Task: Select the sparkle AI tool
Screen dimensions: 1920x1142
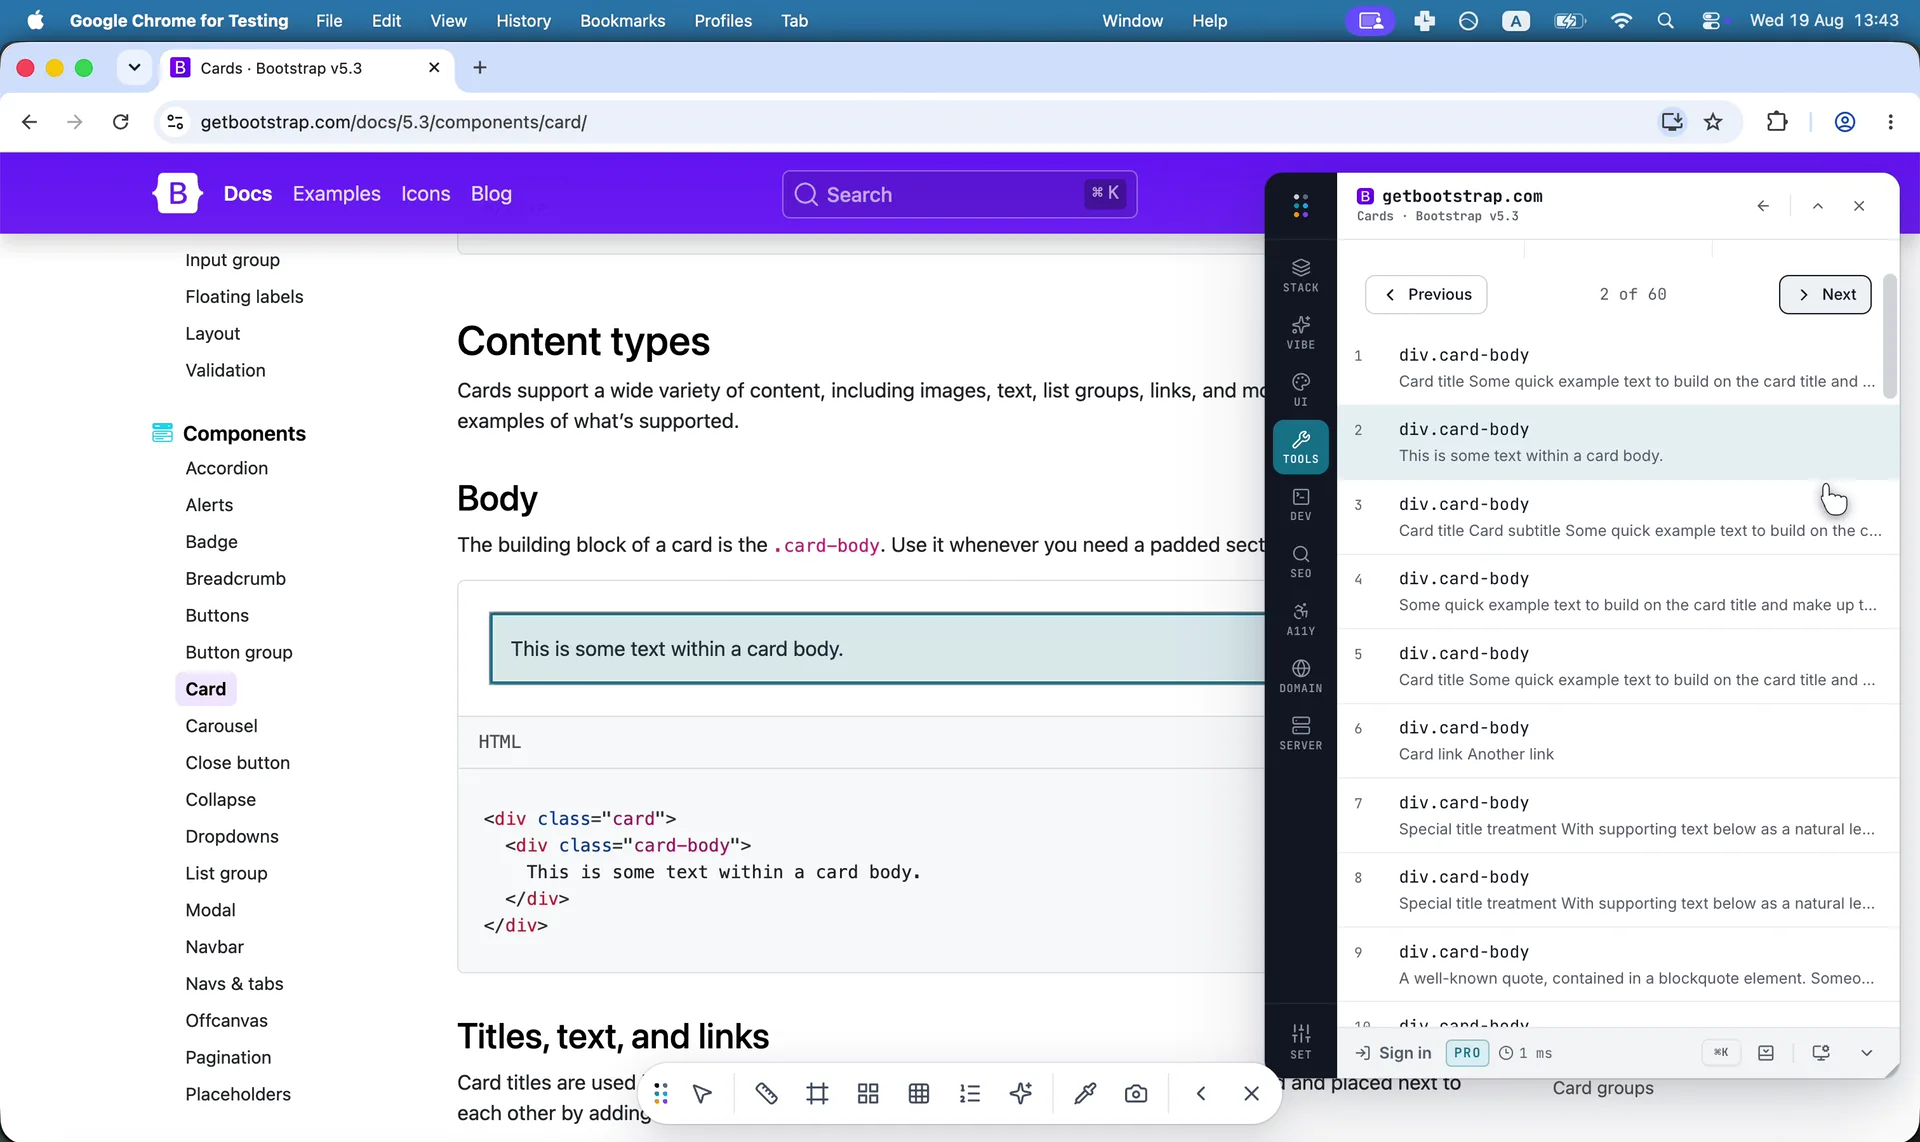Action: pyautogui.click(x=1021, y=1094)
